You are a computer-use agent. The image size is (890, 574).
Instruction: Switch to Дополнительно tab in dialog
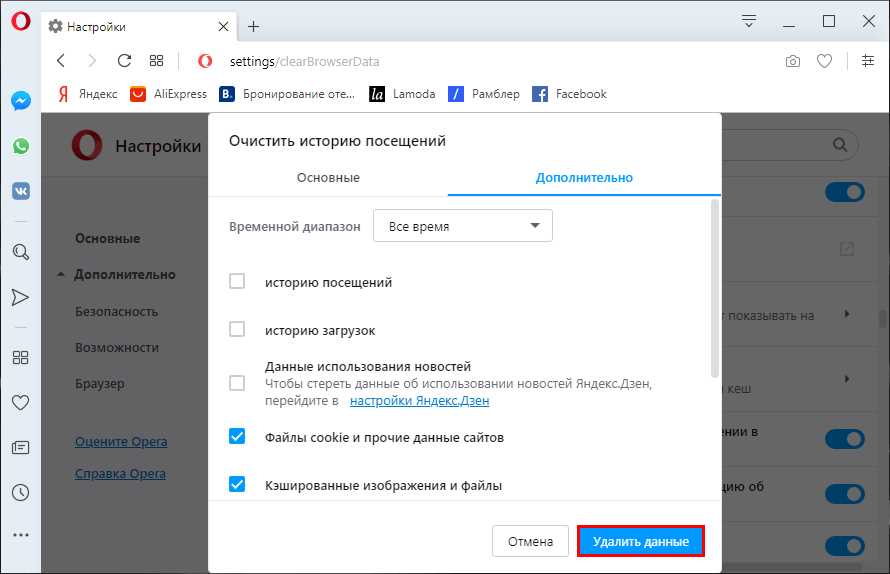pyautogui.click(x=584, y=177)
